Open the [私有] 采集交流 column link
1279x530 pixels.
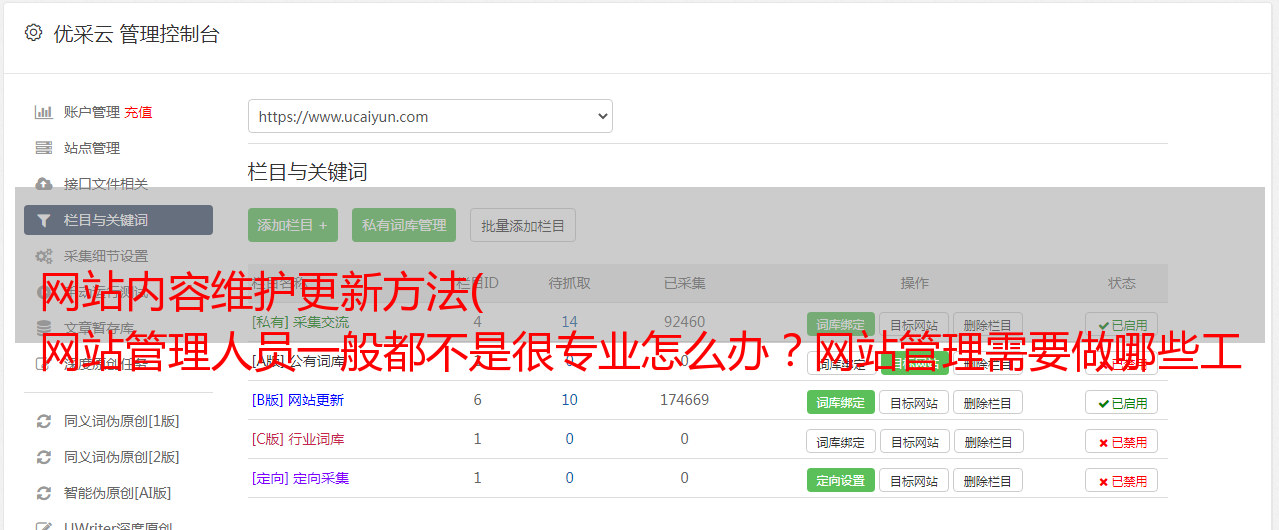(x=300, y=322)
